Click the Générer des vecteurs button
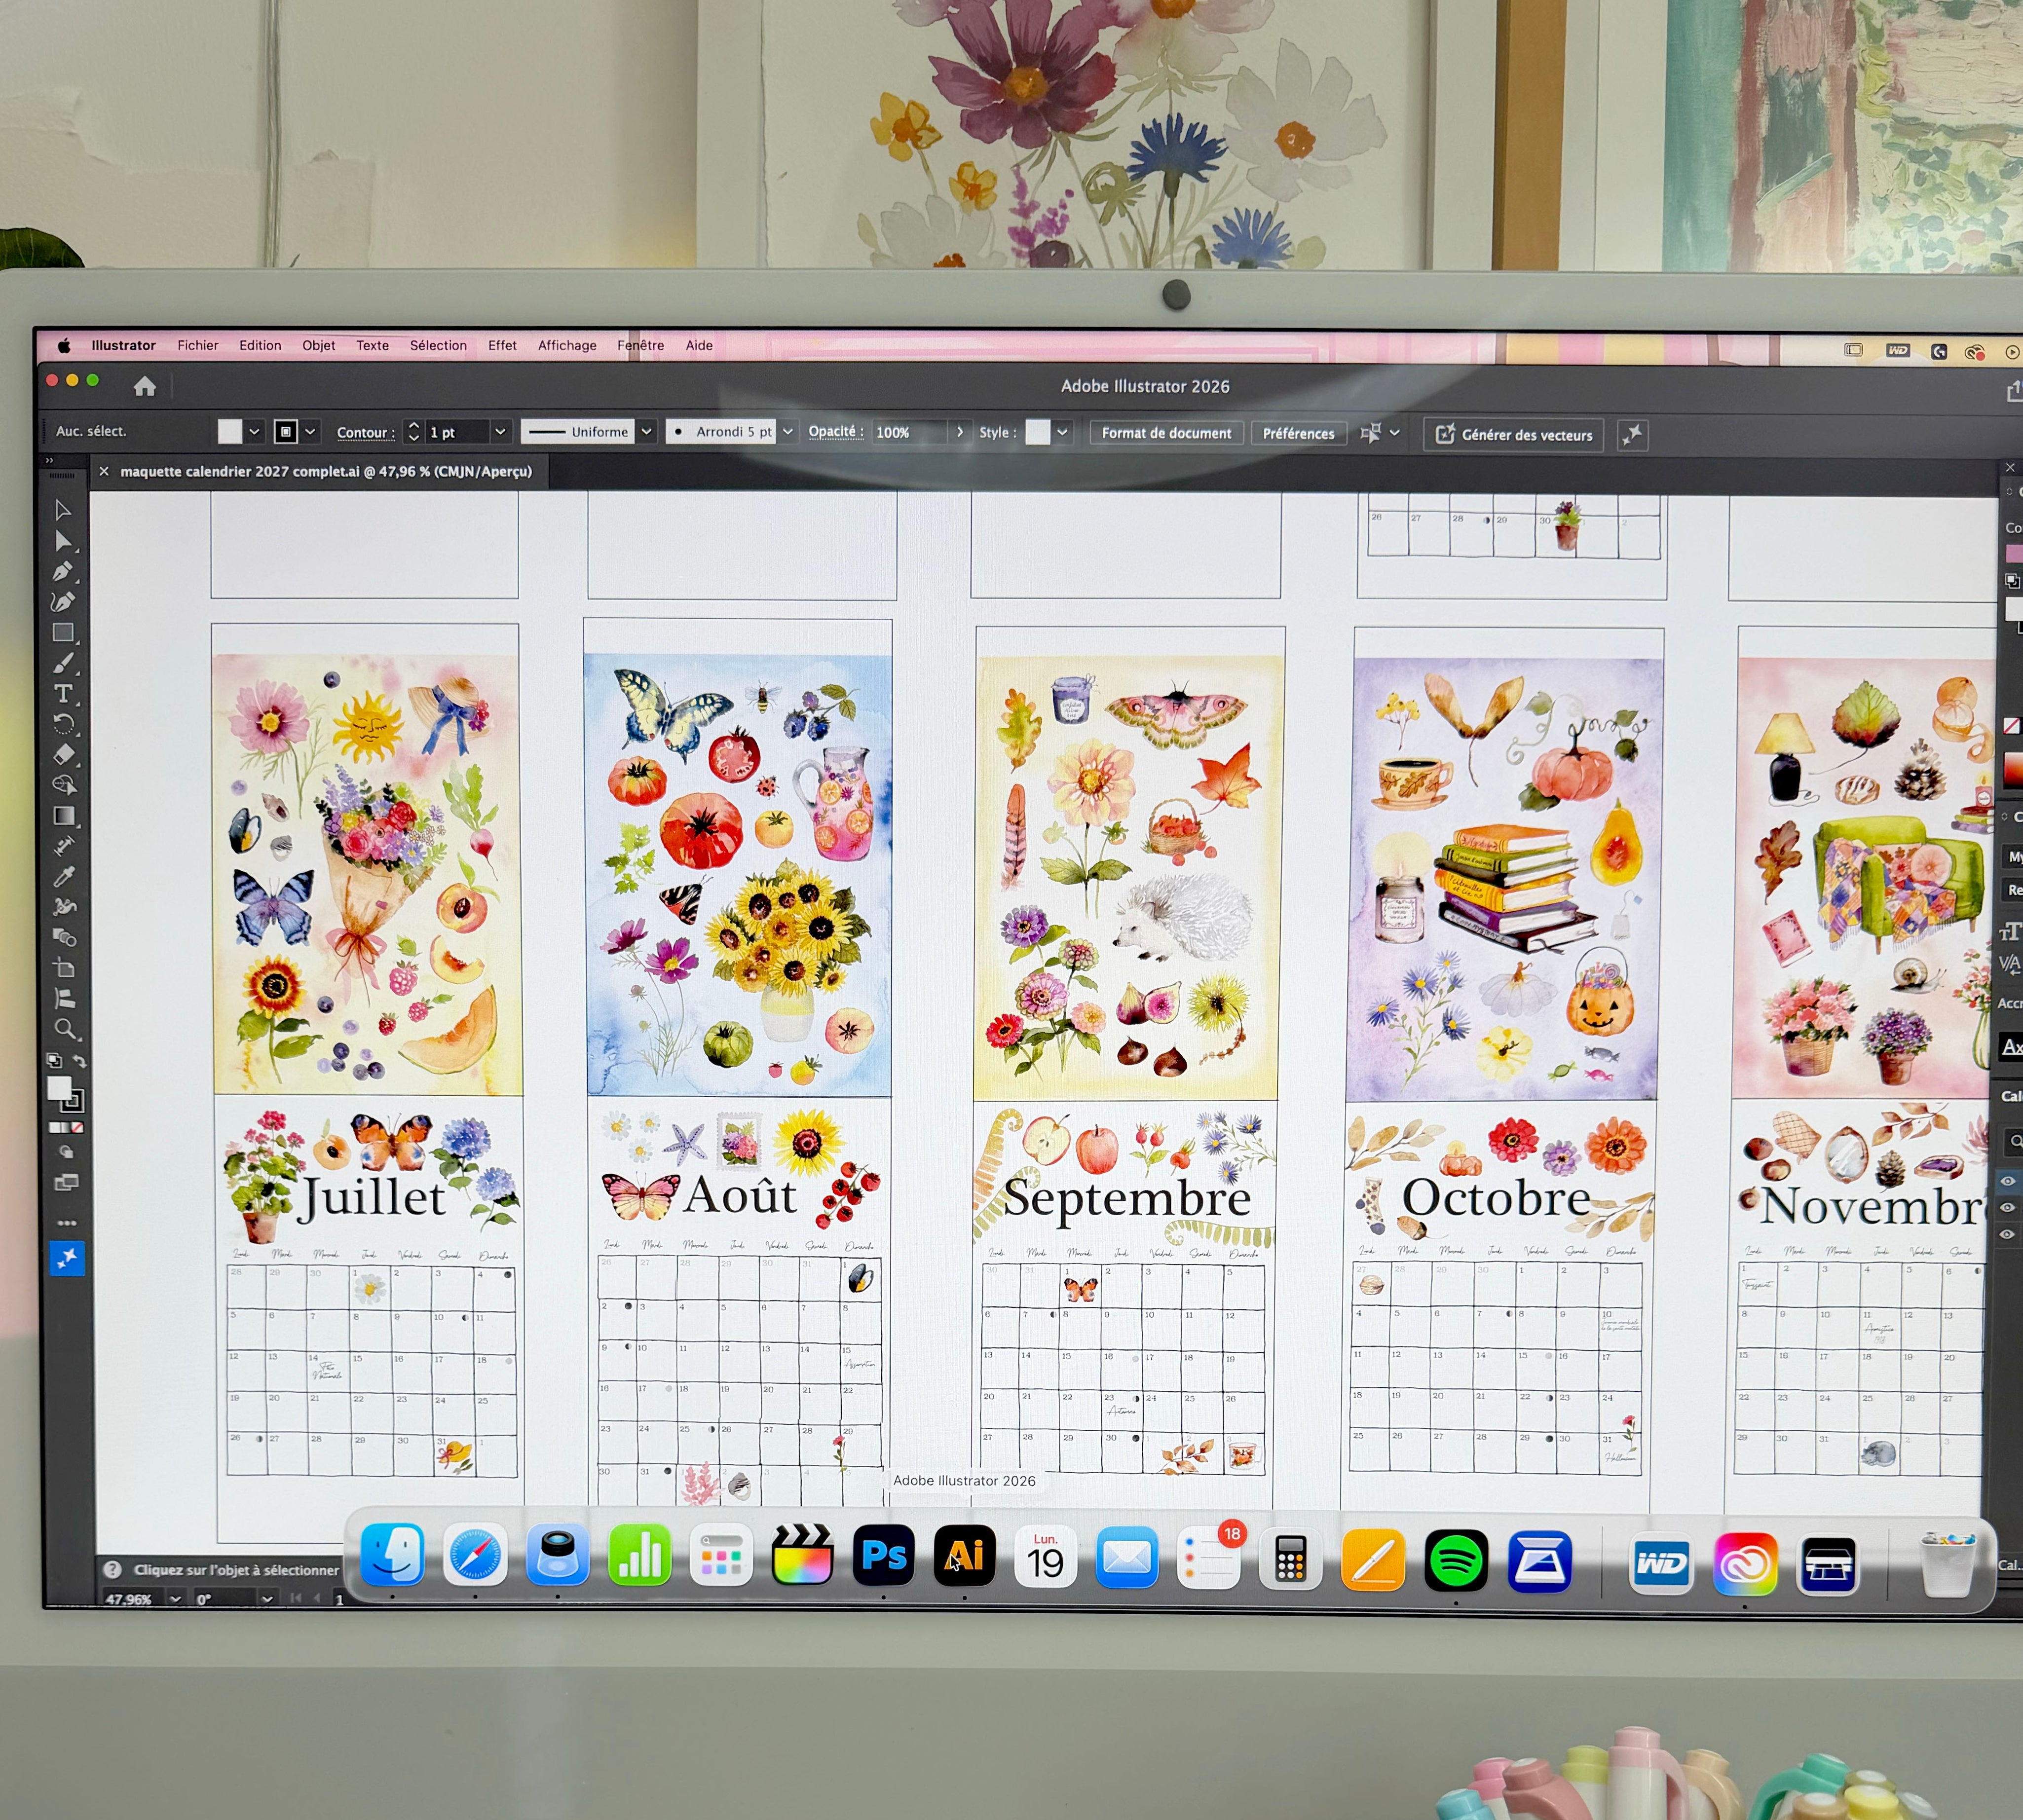The height and width of the screenshot is (1820, 2023). click(1514, 435)
